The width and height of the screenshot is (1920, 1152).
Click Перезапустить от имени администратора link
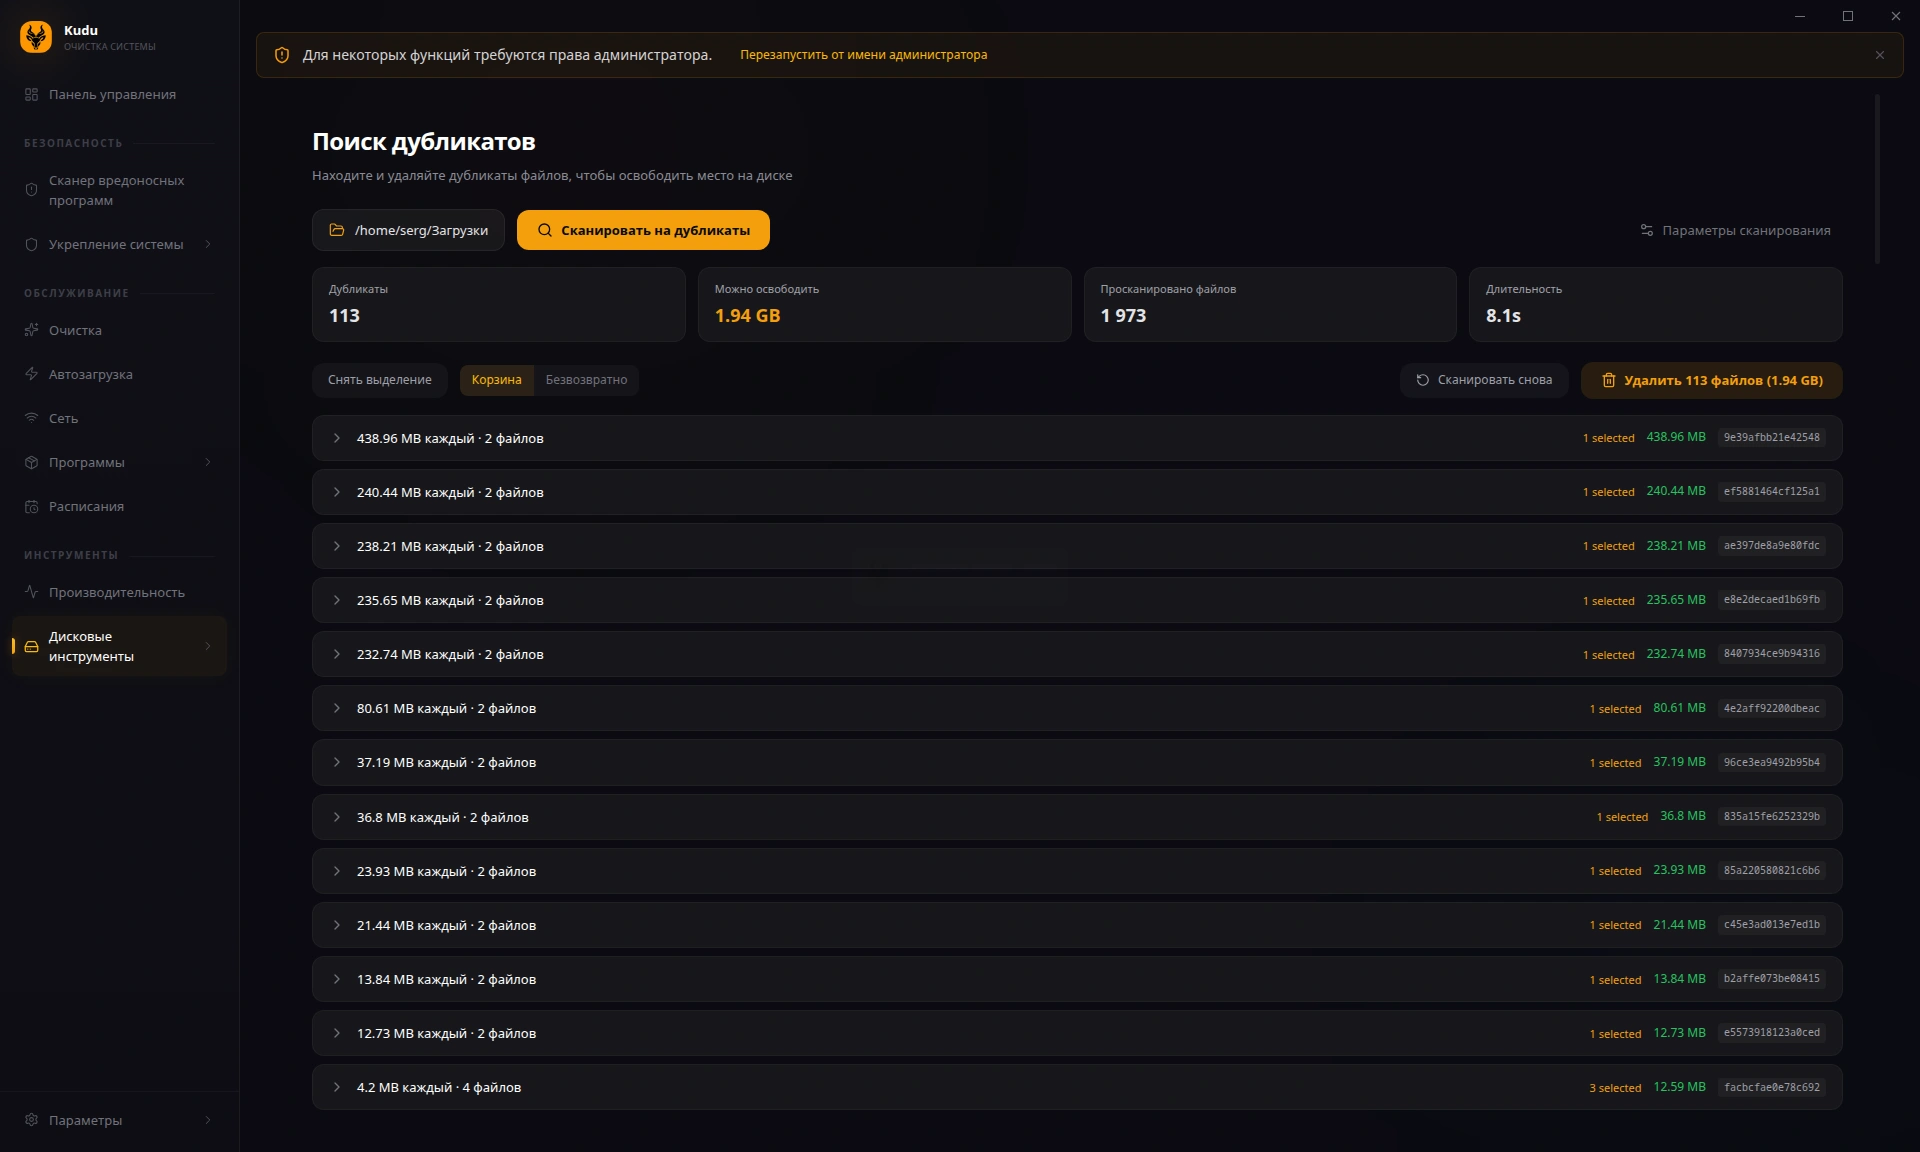click(863, 55)
